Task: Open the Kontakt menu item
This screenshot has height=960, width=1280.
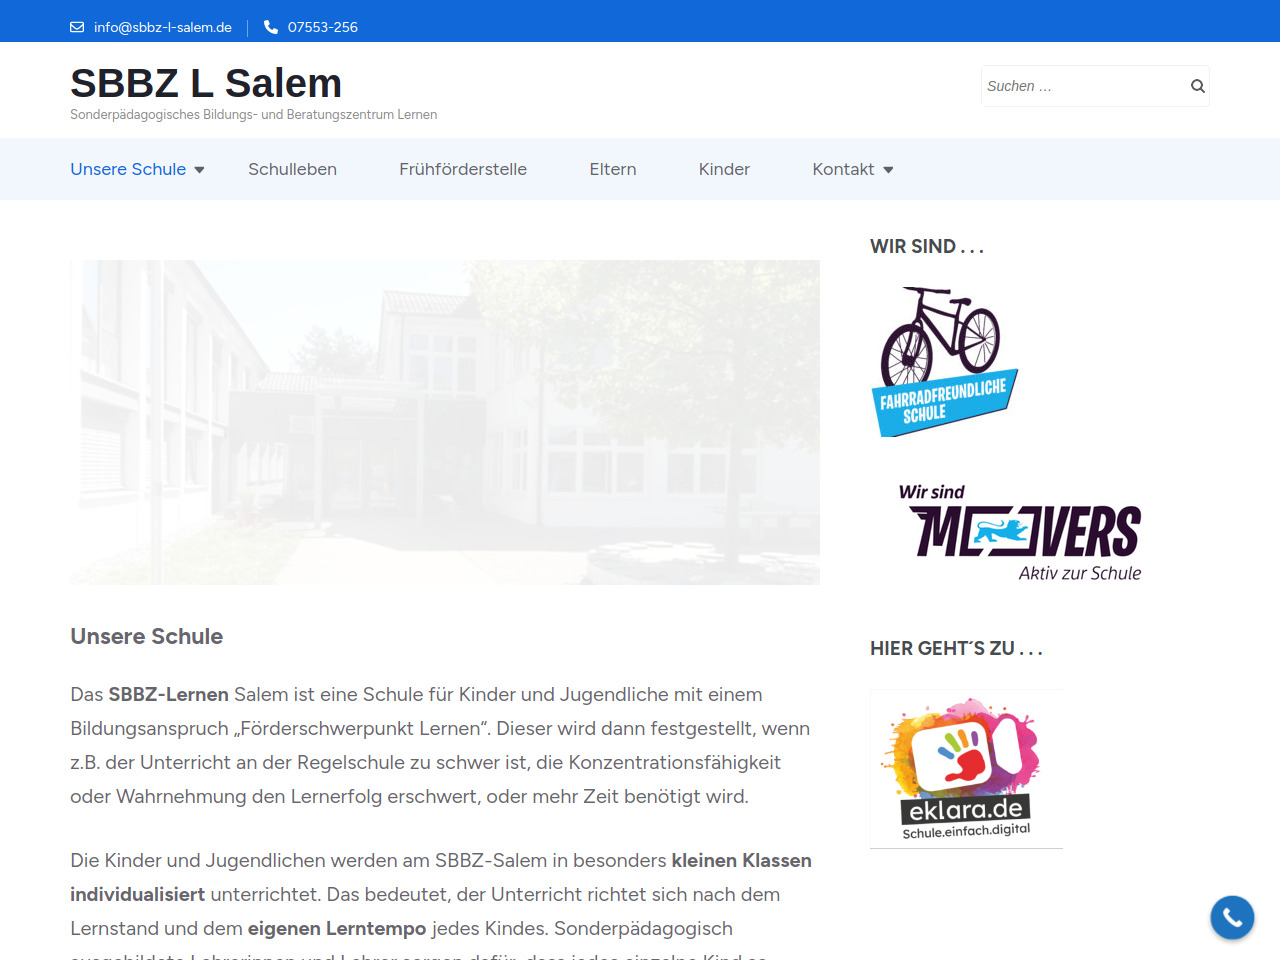Action: coord(843,169)
